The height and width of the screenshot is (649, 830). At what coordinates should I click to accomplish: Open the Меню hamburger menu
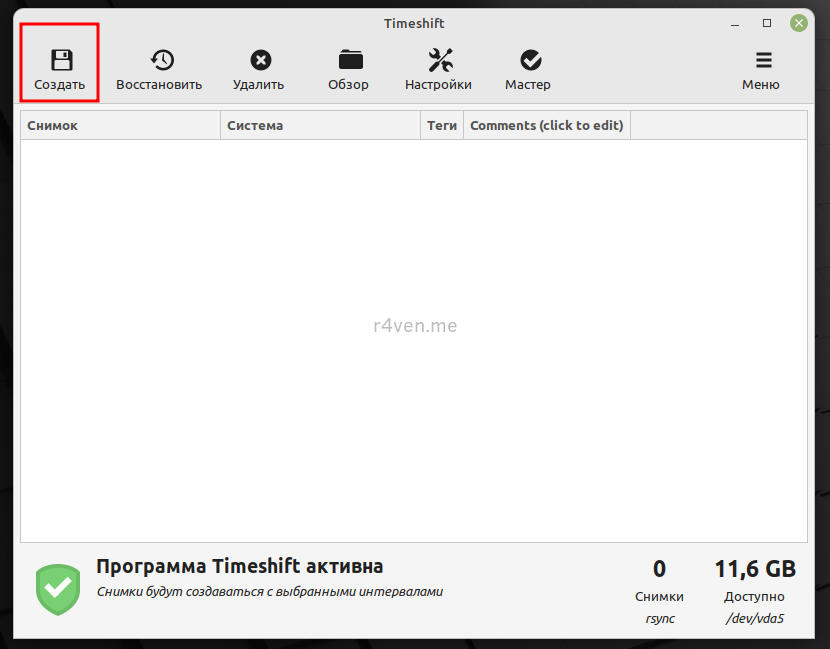click(761, 61)
